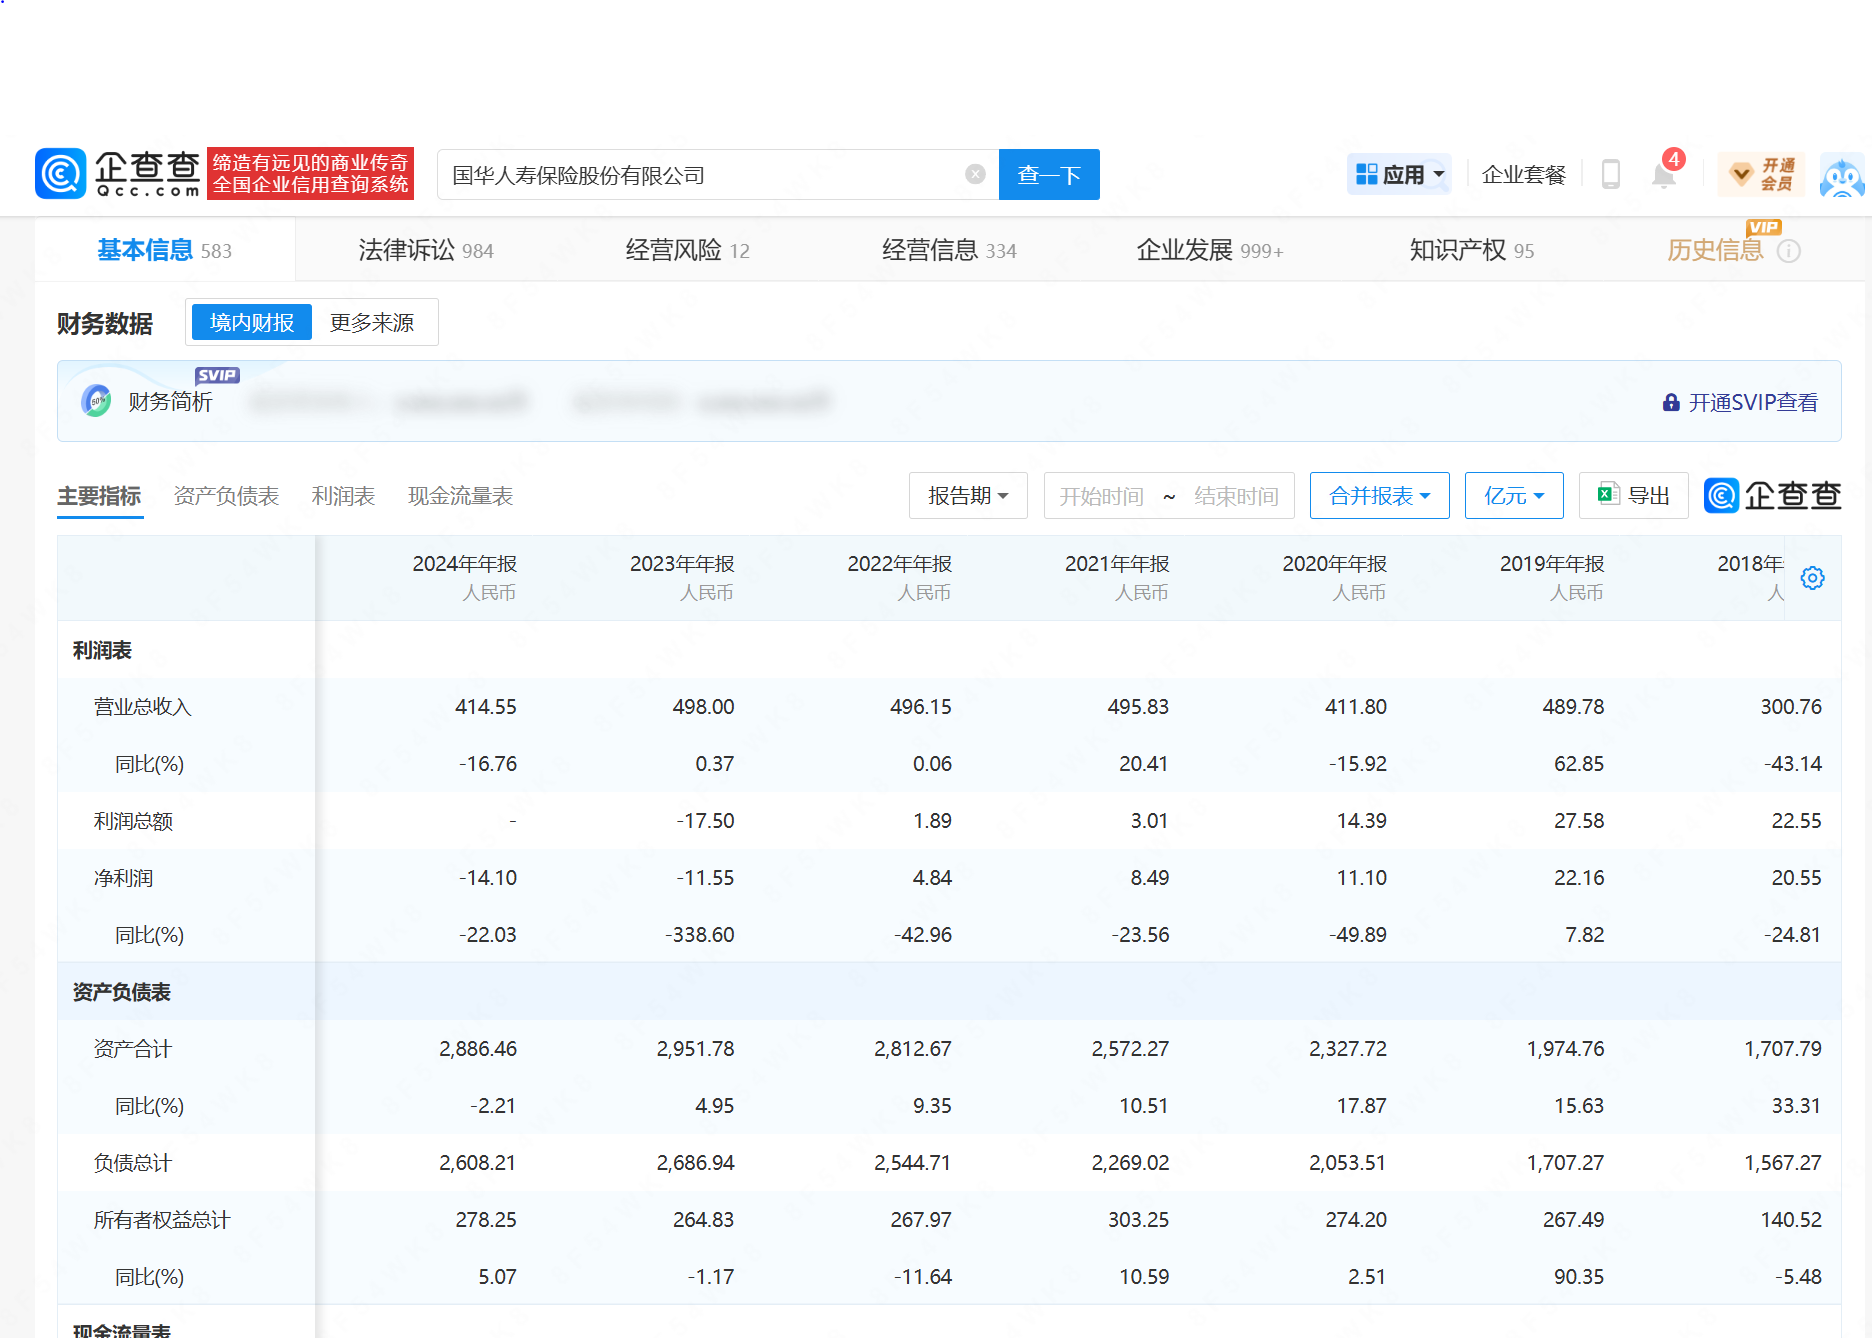The width and height of the screenshot is (1872, 1338).
Task: Click the 企业套餐 link
Action: click(1523, 174)
